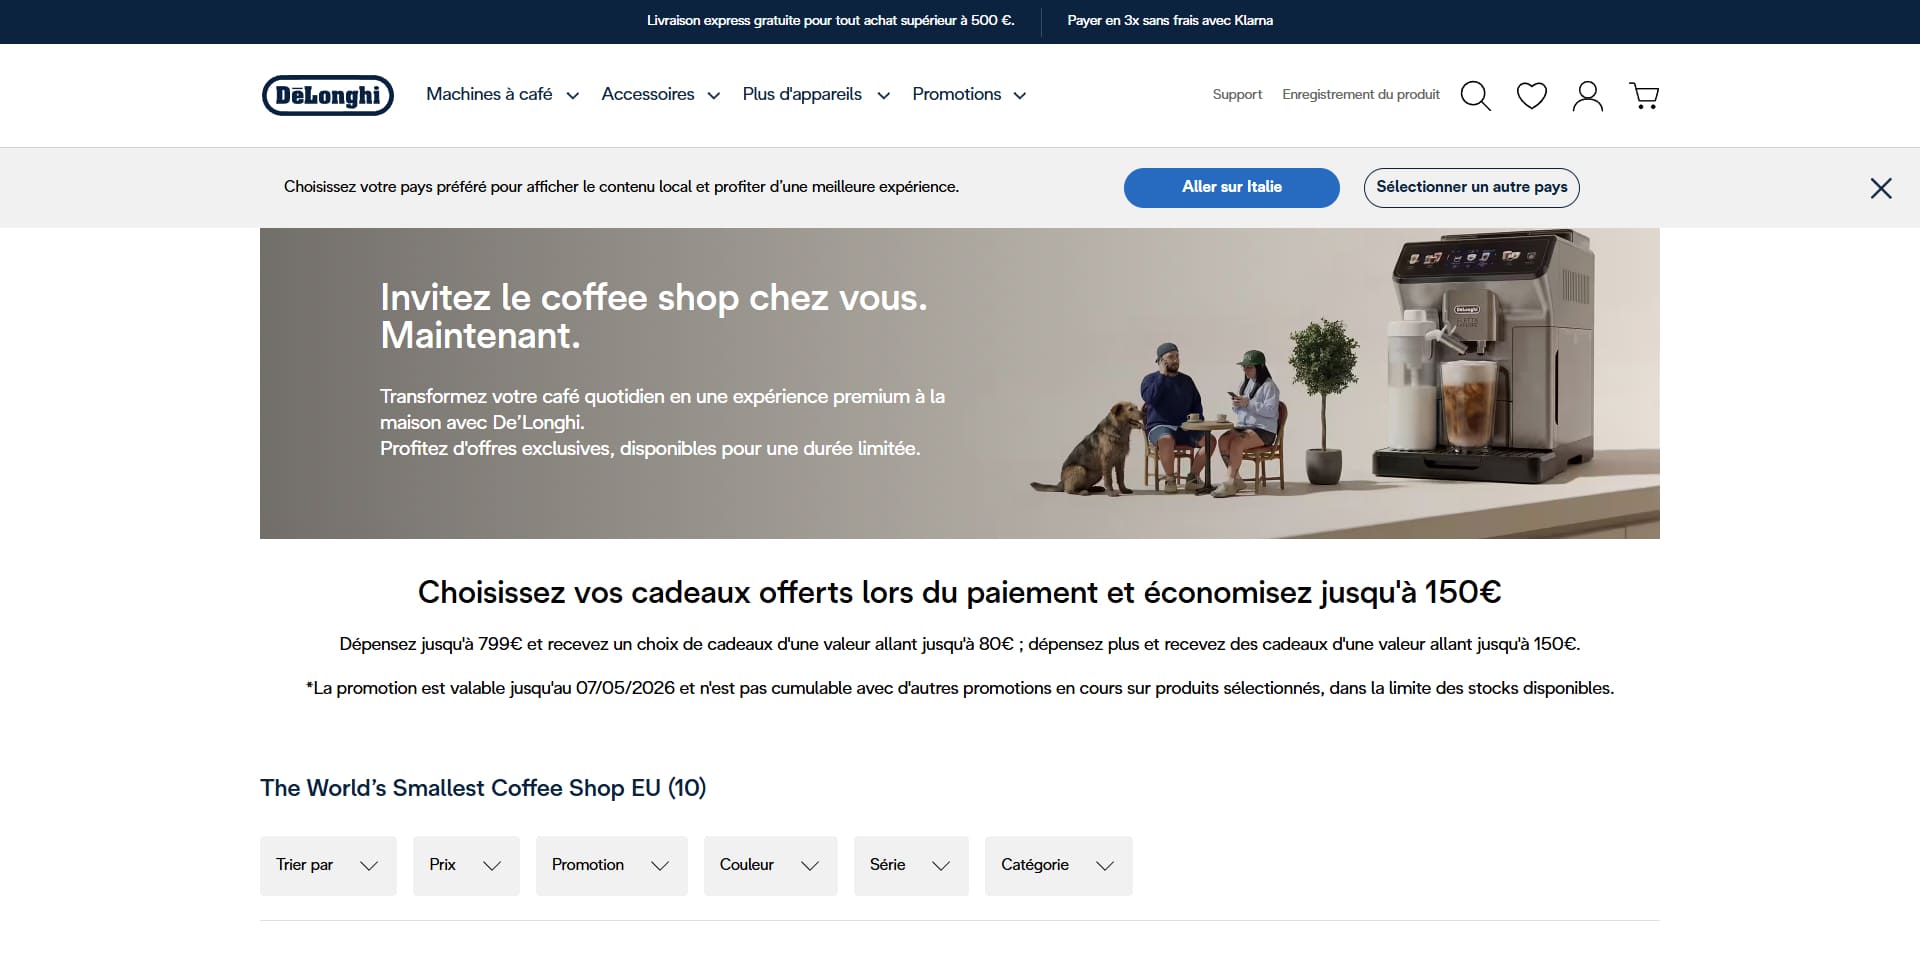Click Sélectionner un autre pays button
This screenshot has height=953, width=1920.
point(1472,188)
